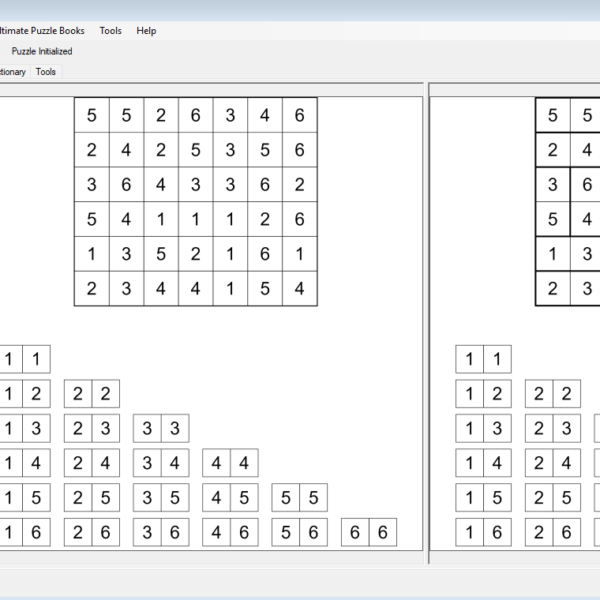Choose the 3-3 domino in left panel
The height and width of the screenshot is (600, 600).
(x=161, y=429)
